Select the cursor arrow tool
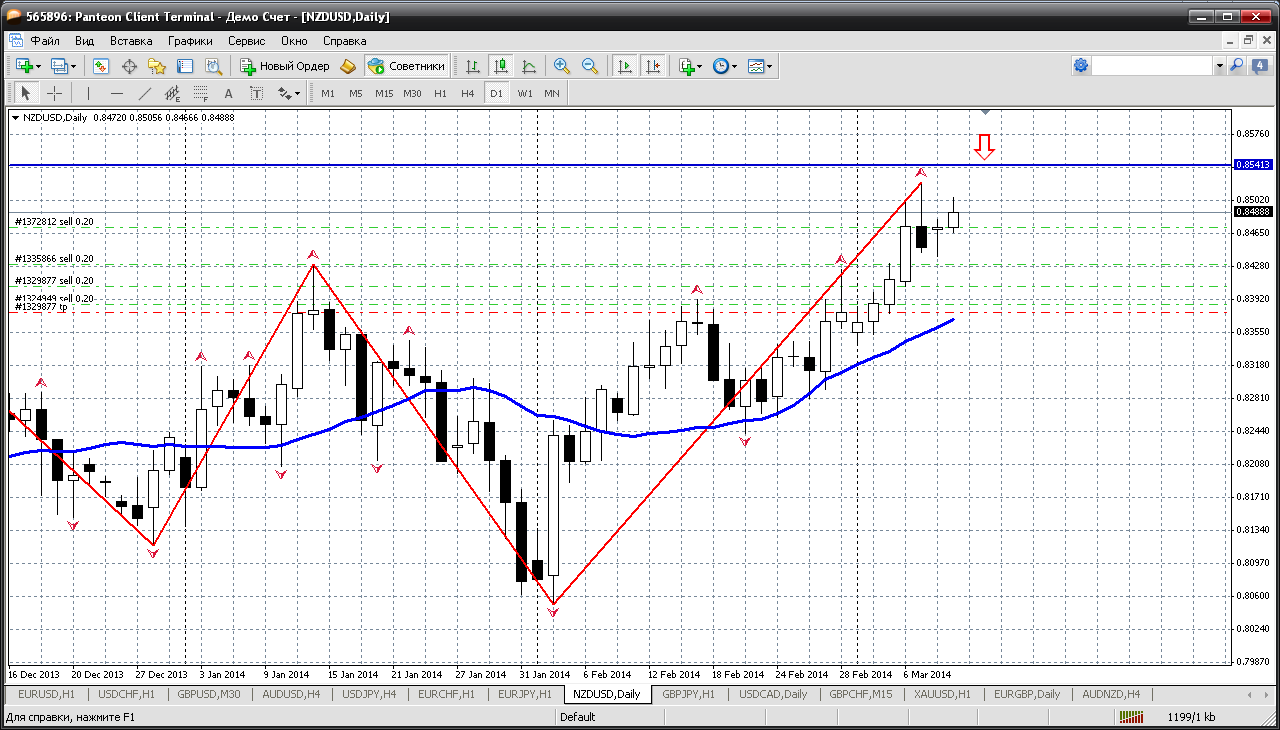The height and width of the screenshot is (730, 1280). (x=26, y=93)
